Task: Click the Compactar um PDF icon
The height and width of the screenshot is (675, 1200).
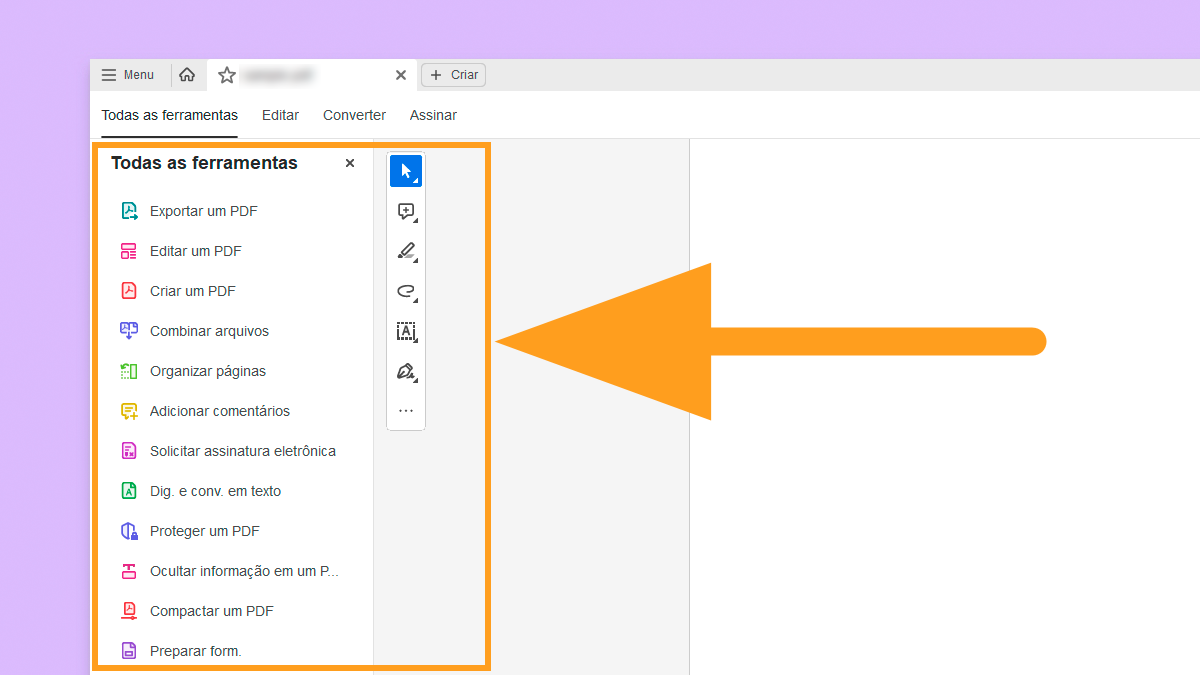Action: 129,611
